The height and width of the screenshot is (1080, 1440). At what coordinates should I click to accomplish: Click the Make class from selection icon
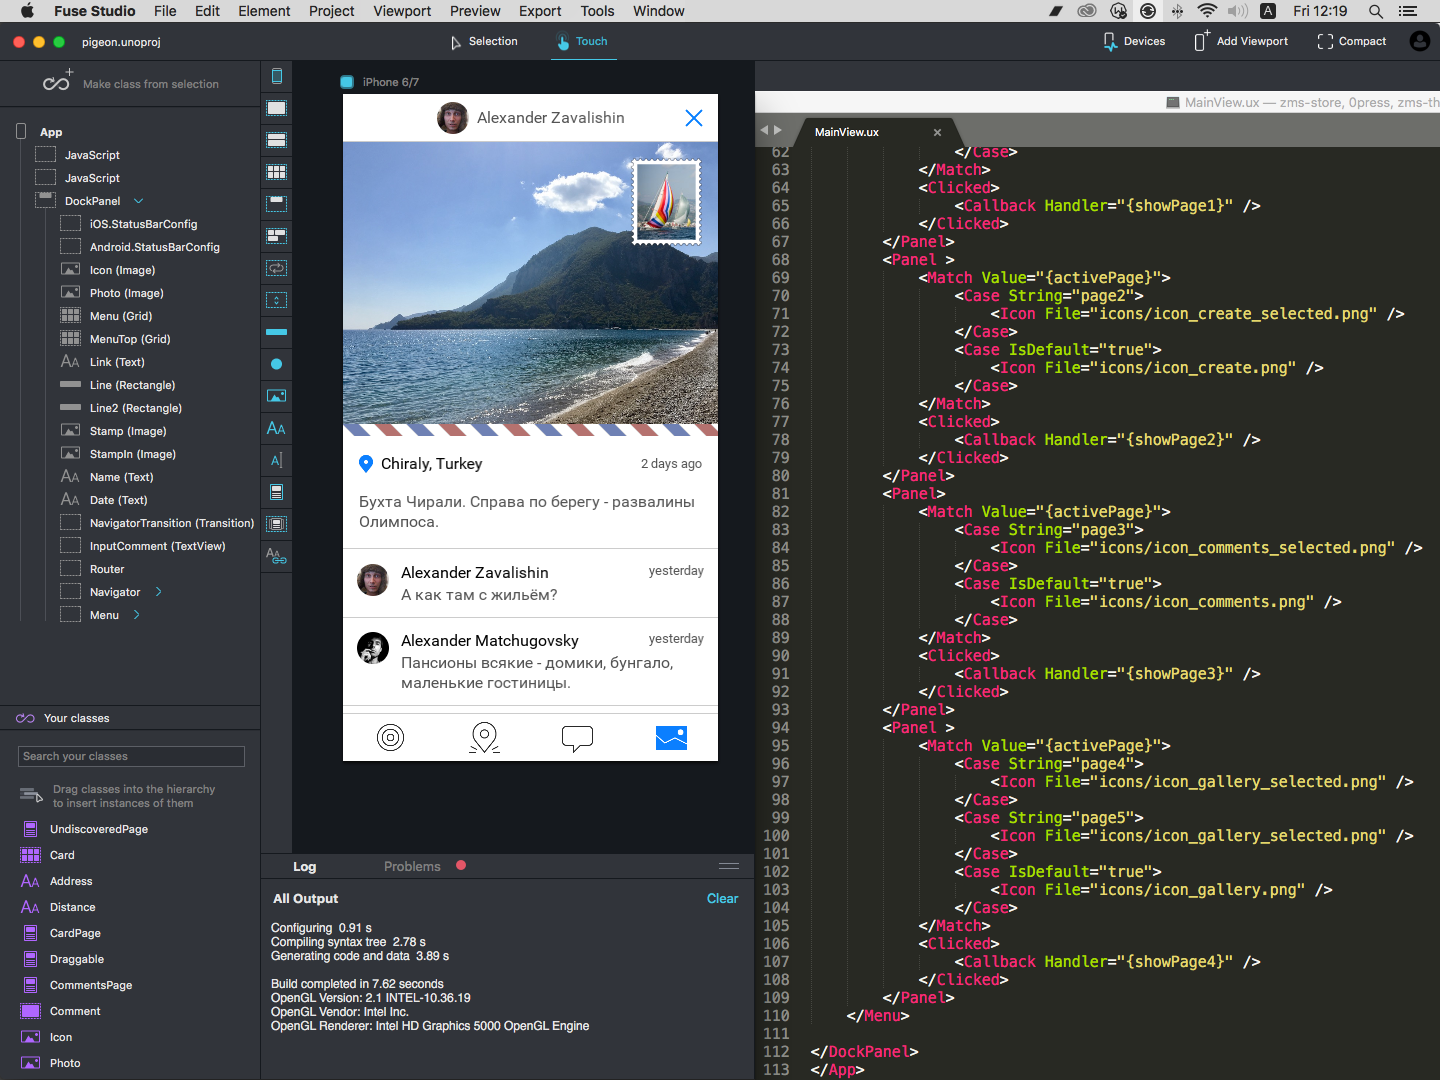point(57,82)
